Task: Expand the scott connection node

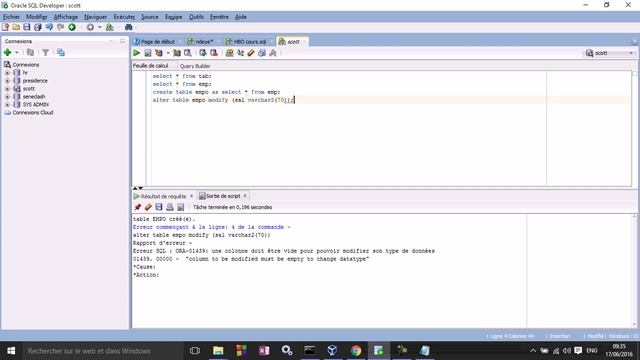Action: [7, 89]
